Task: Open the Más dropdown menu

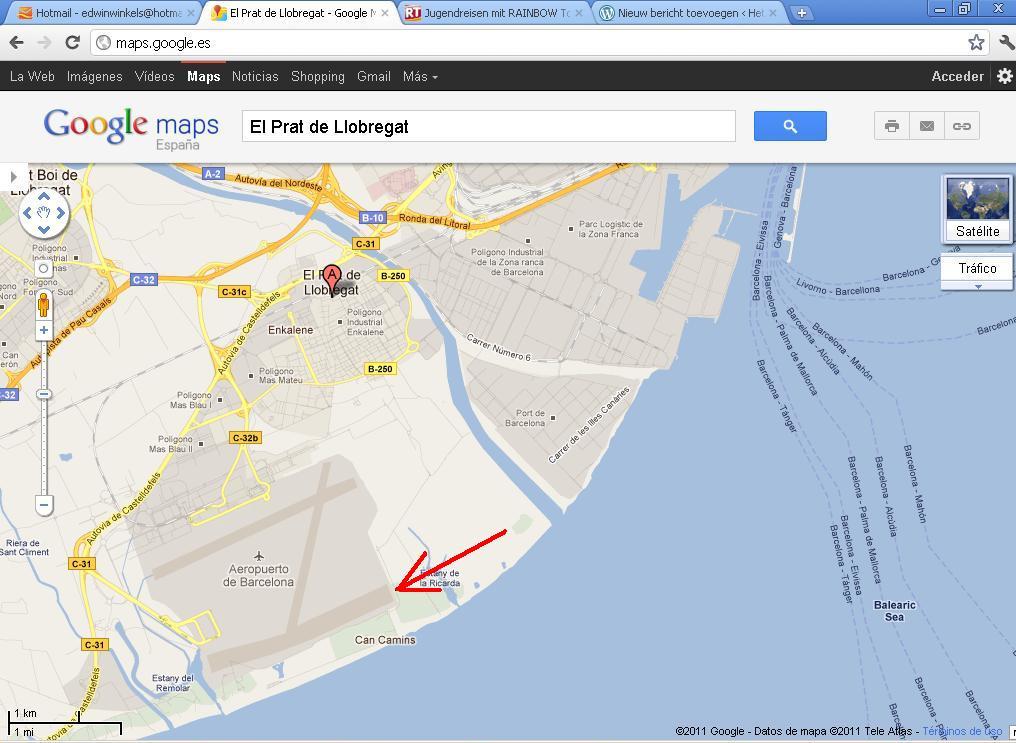Action: pyautogui.click(x=420, y=76)
